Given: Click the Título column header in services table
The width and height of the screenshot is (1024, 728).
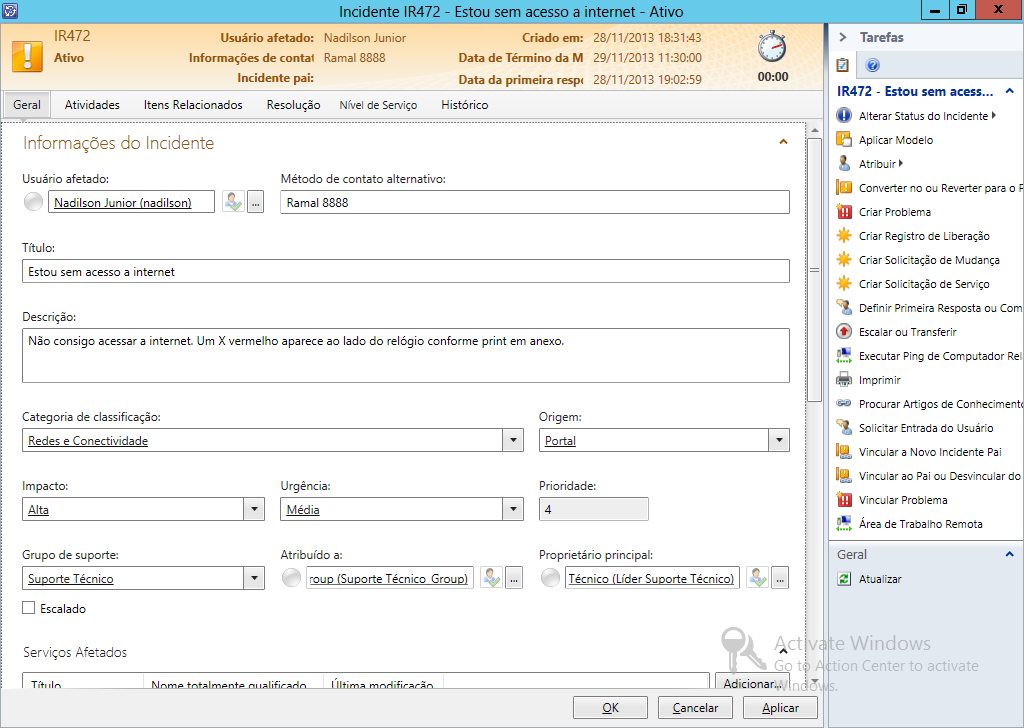Looking at the screenshot, I should 83,682.
